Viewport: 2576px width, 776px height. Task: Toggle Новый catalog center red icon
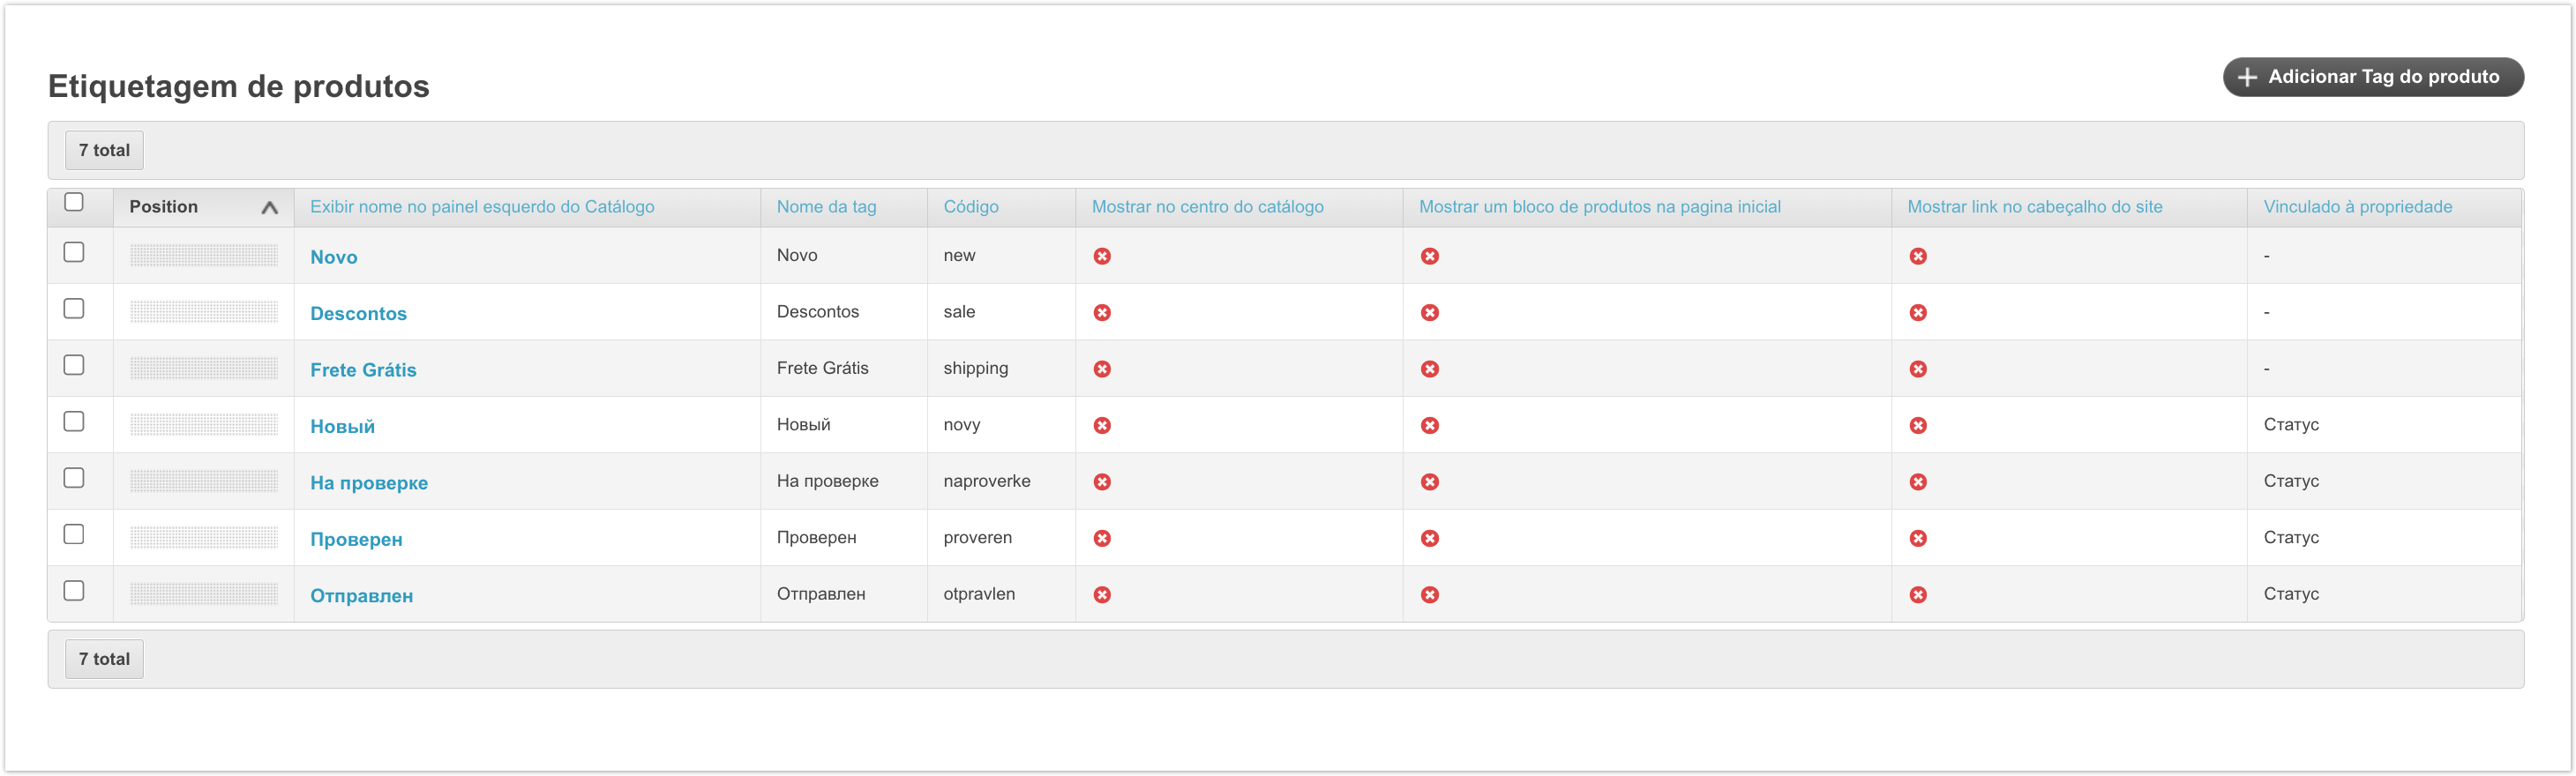pos(1101,425)
